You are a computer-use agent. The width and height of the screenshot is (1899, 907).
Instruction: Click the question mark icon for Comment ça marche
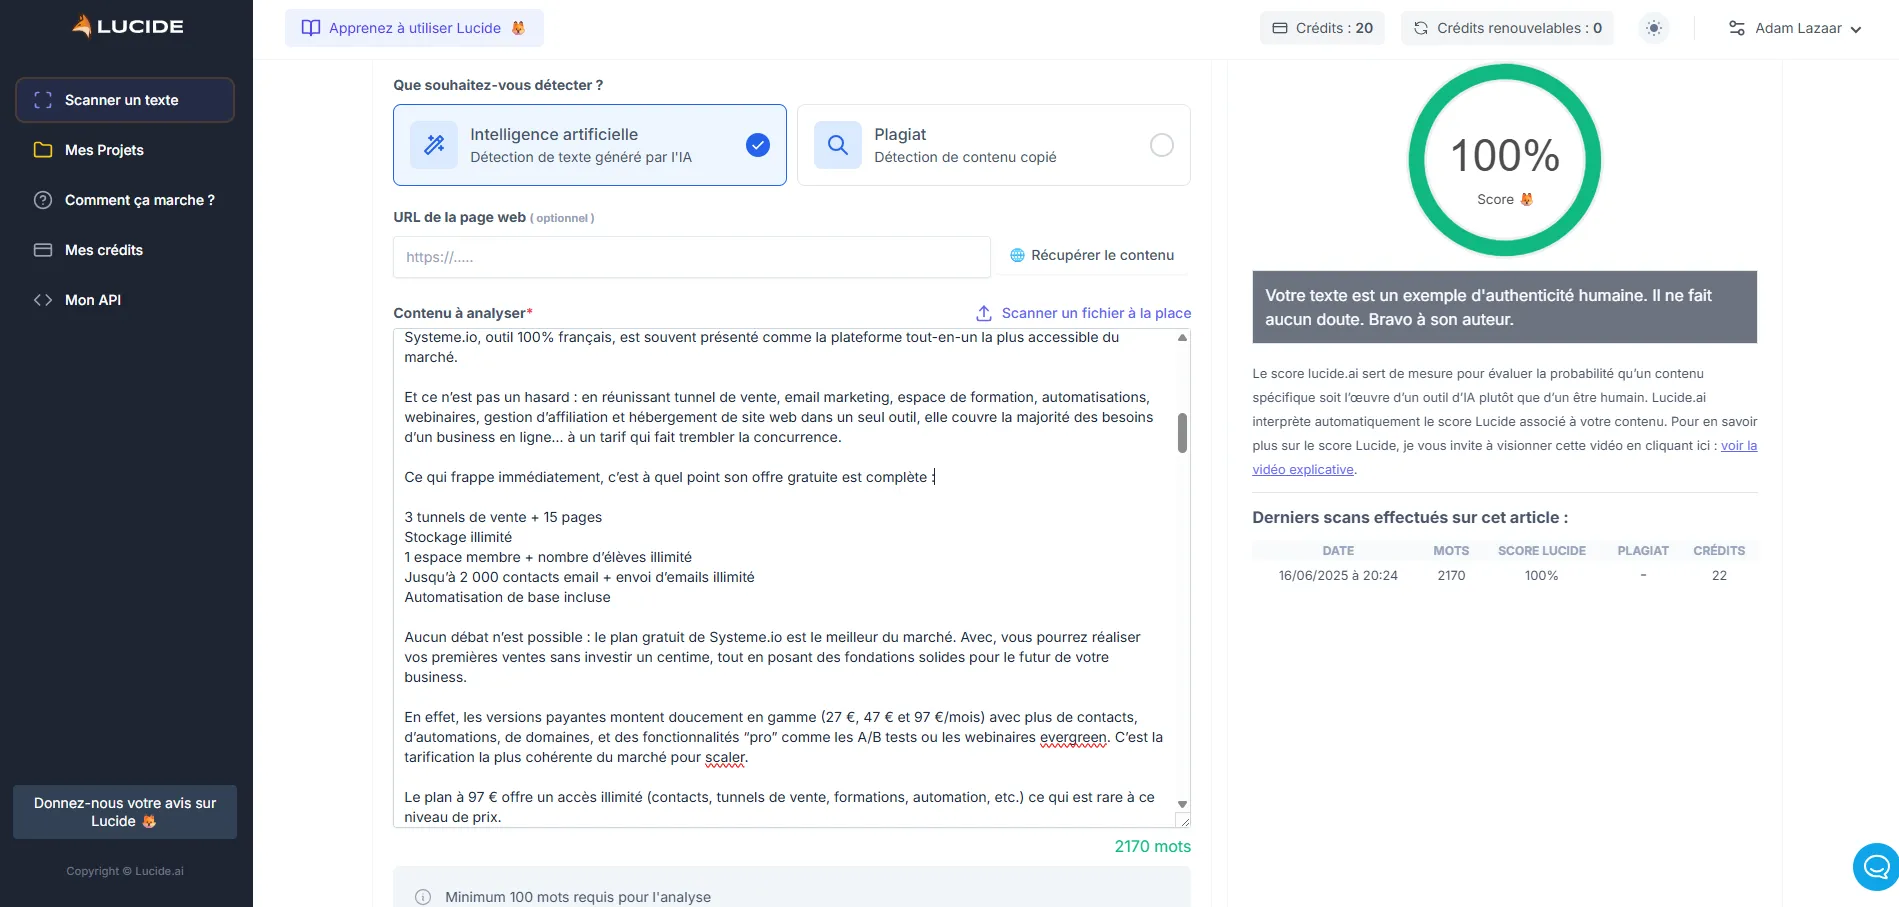pos(43,200)
